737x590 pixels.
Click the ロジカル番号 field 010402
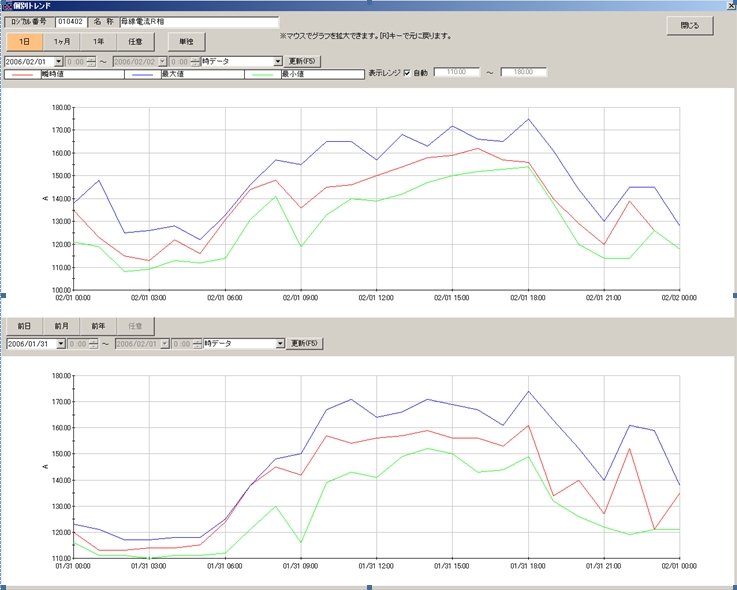click(71, 22)
